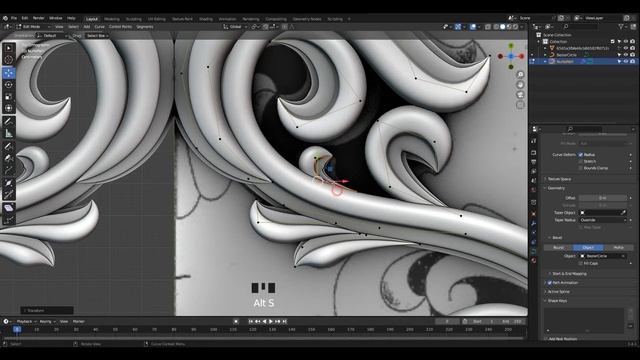Open the Render properties tab

coord(533,153)
